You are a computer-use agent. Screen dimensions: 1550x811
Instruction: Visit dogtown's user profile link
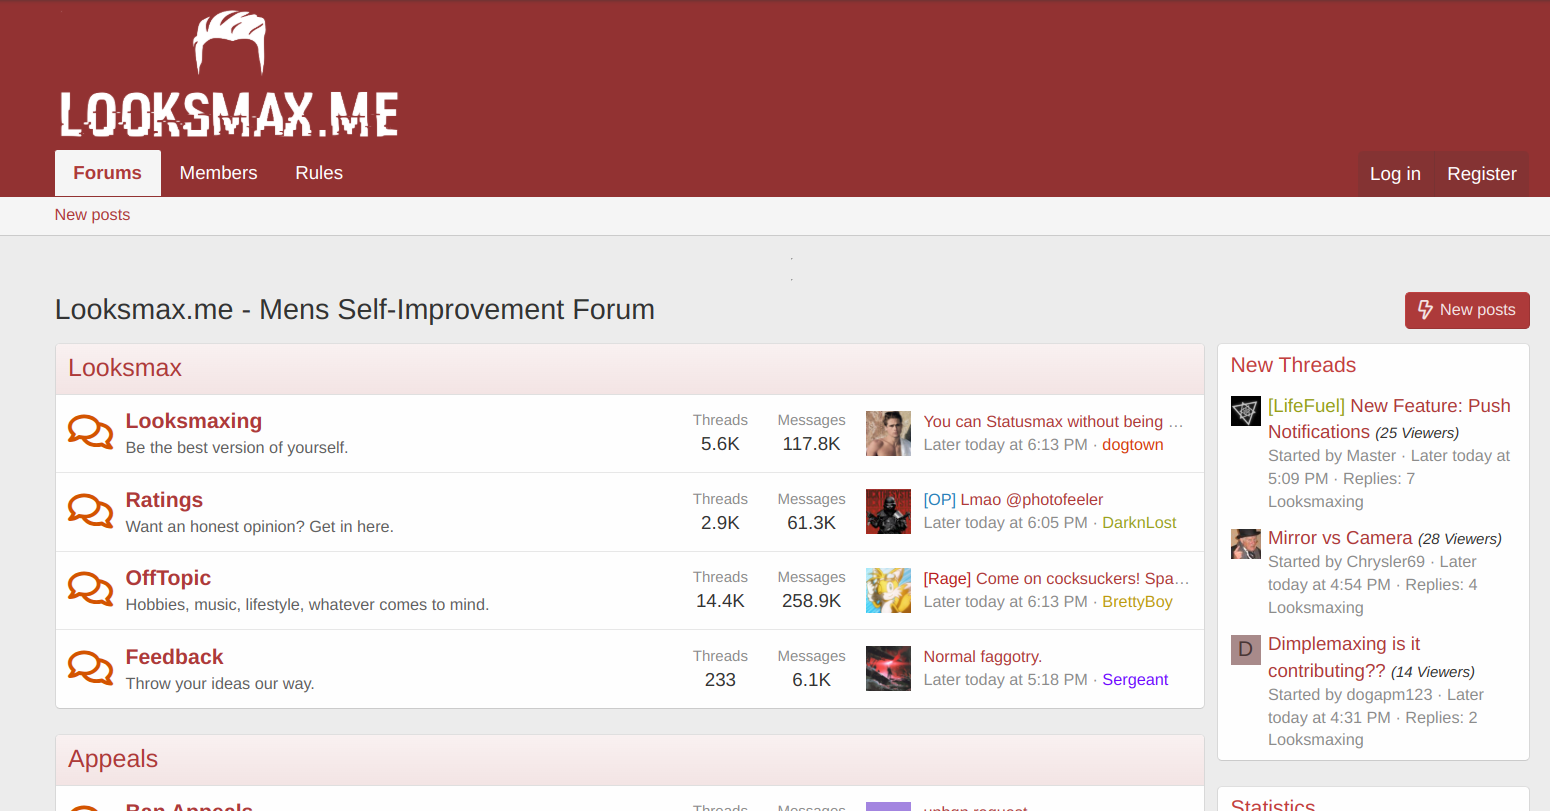[x=1133, y=445]
